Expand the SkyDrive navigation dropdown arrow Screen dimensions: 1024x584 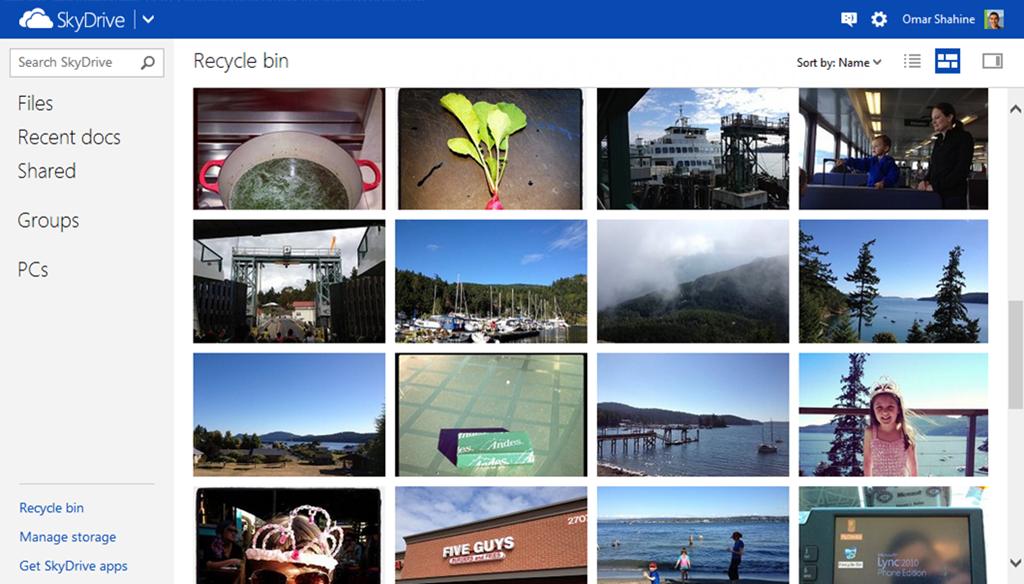click(x=148, y=20)
